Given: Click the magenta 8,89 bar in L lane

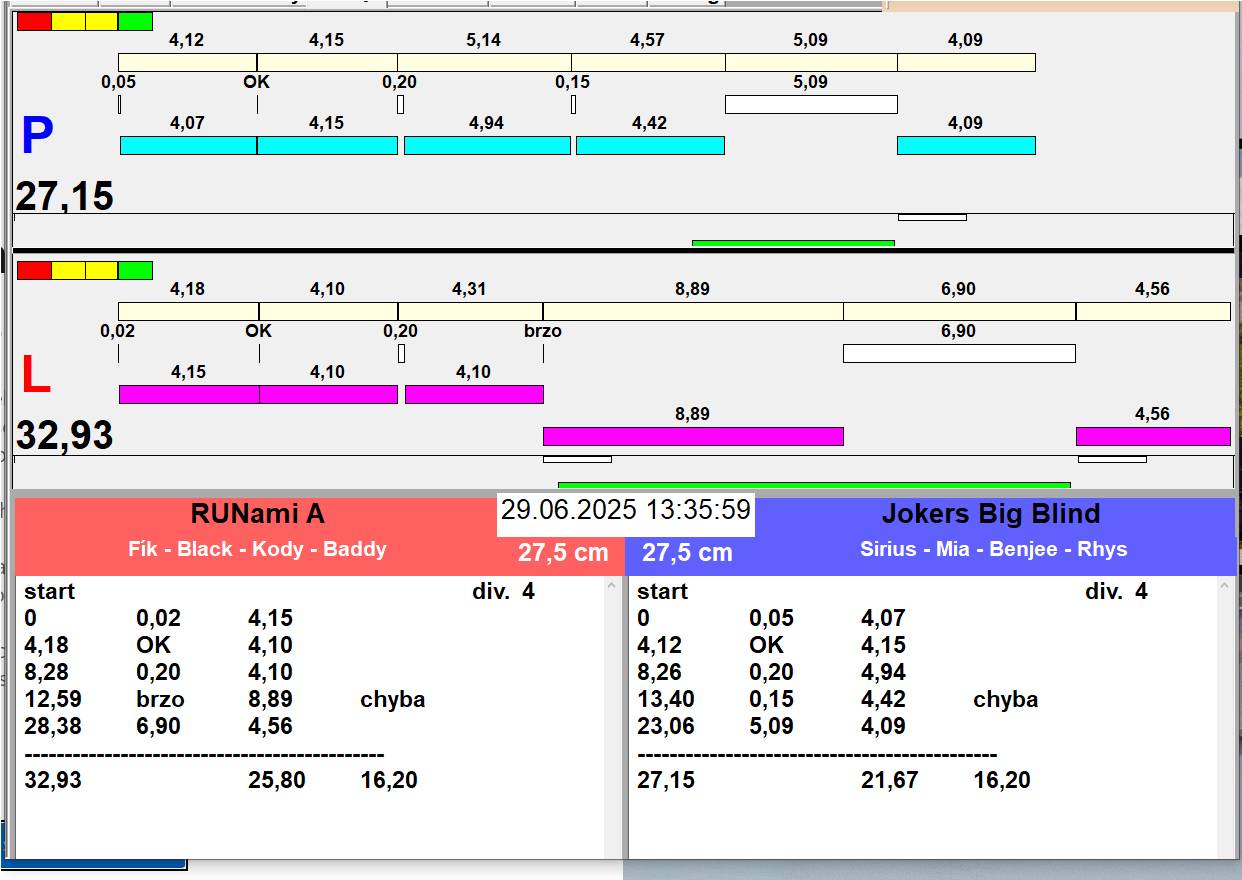Looking at the screenshot, I should [693, 436].
